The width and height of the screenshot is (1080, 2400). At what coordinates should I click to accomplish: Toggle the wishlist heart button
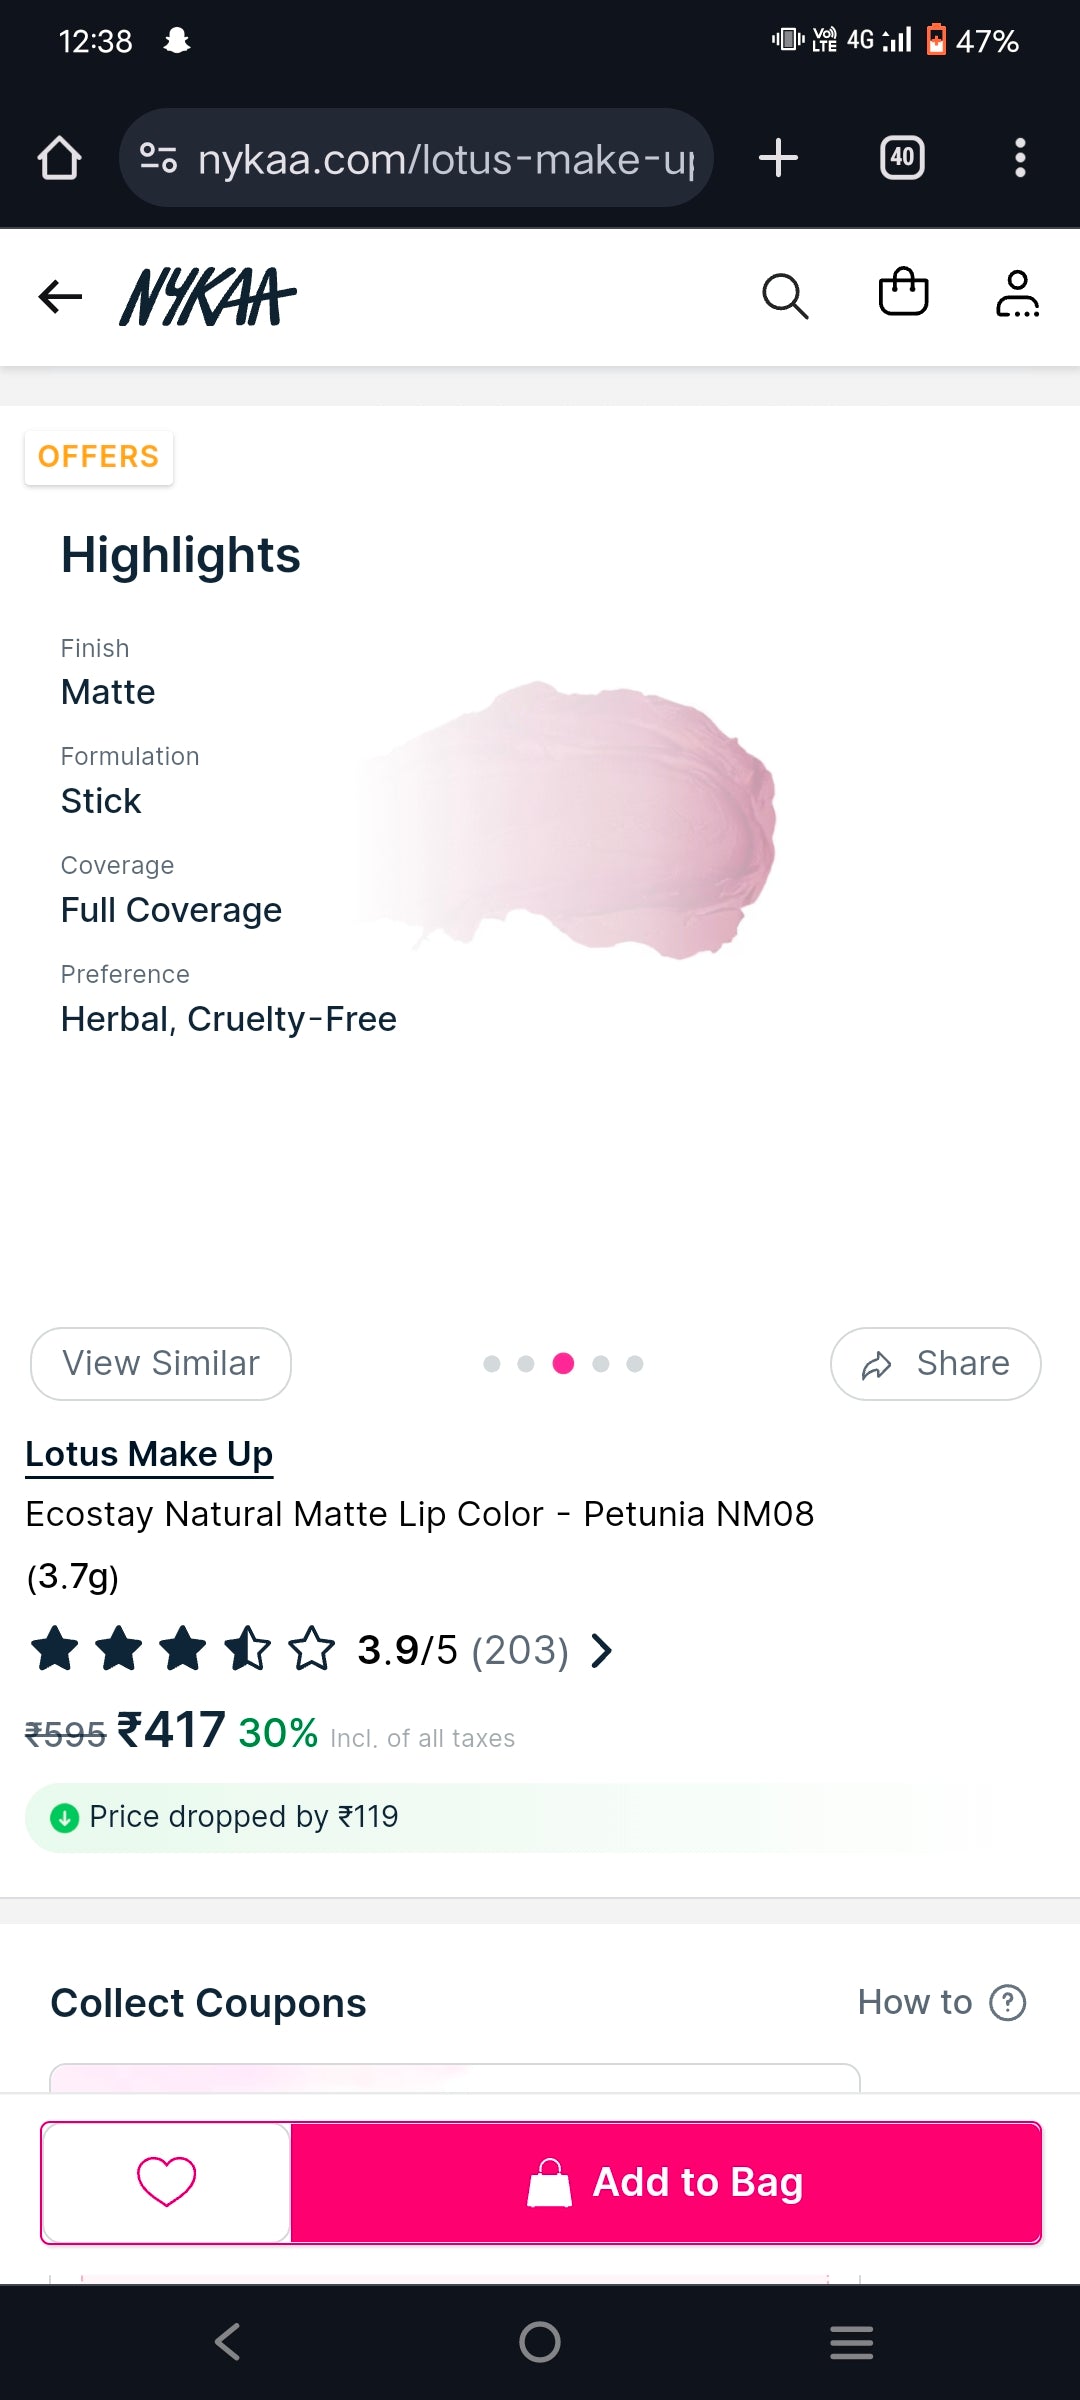pyautogui.click(x=166, y=2181)
